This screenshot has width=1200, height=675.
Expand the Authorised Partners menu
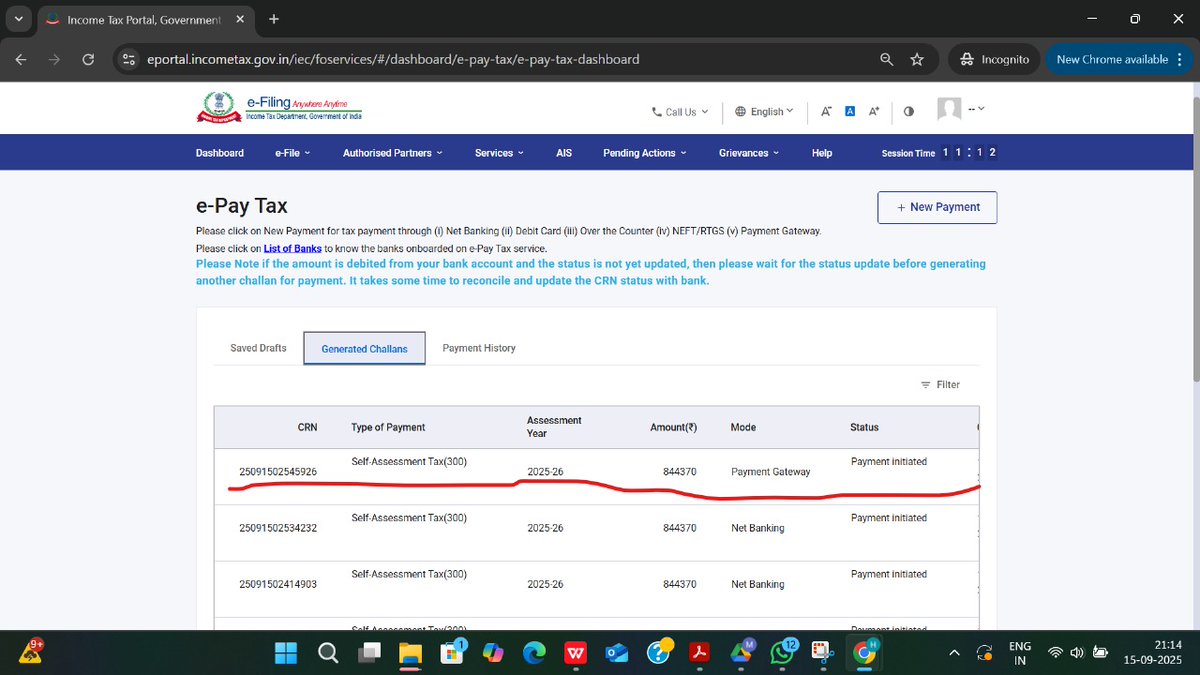[x=393, y=153]
